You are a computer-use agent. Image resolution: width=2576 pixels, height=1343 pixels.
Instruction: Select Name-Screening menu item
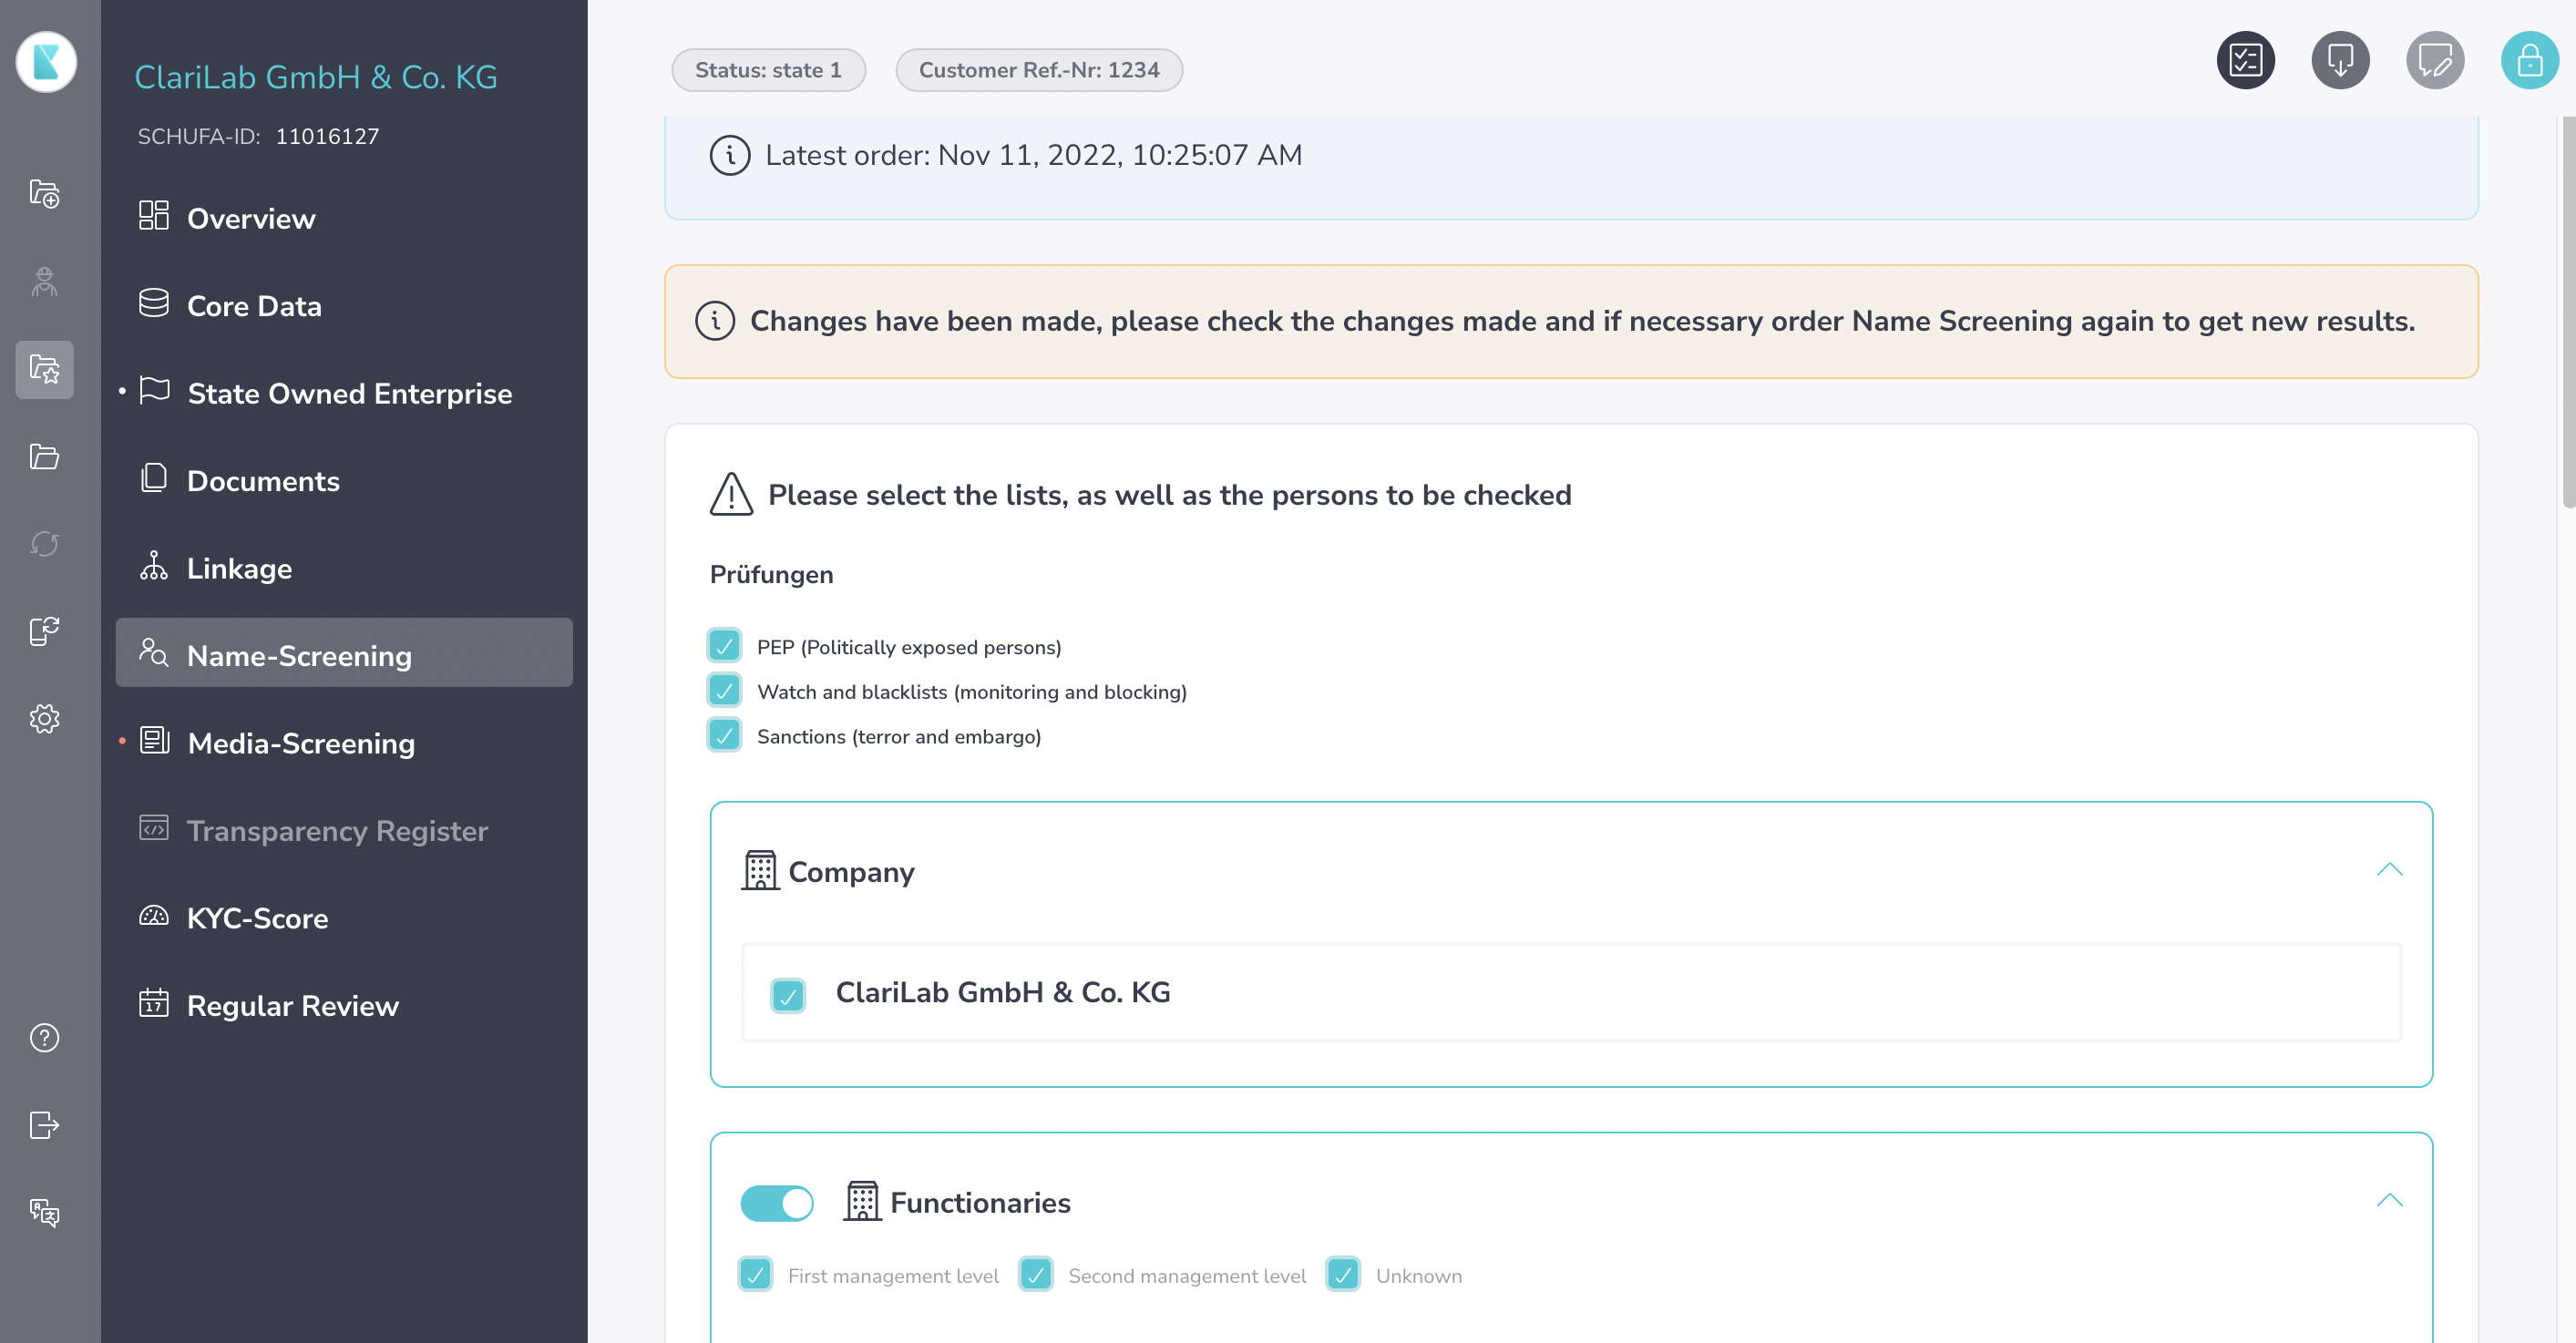click(x=344, y=653)
